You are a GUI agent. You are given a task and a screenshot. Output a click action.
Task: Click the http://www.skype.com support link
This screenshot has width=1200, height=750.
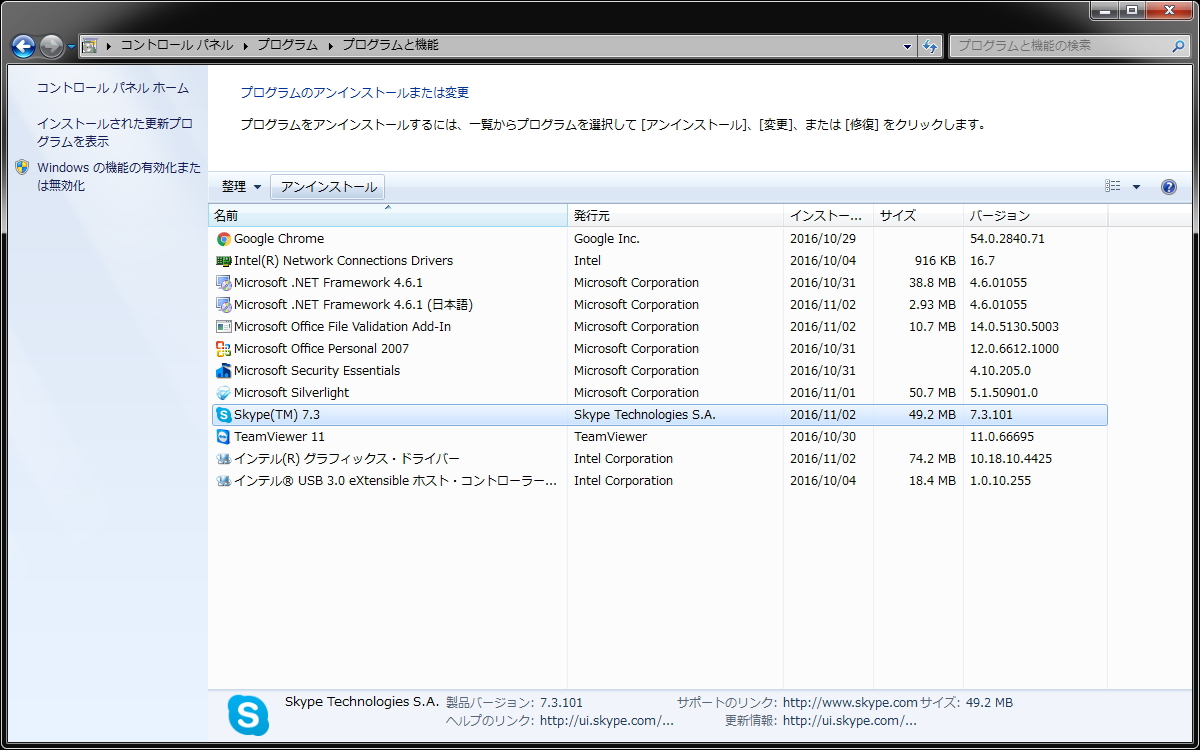850,703
